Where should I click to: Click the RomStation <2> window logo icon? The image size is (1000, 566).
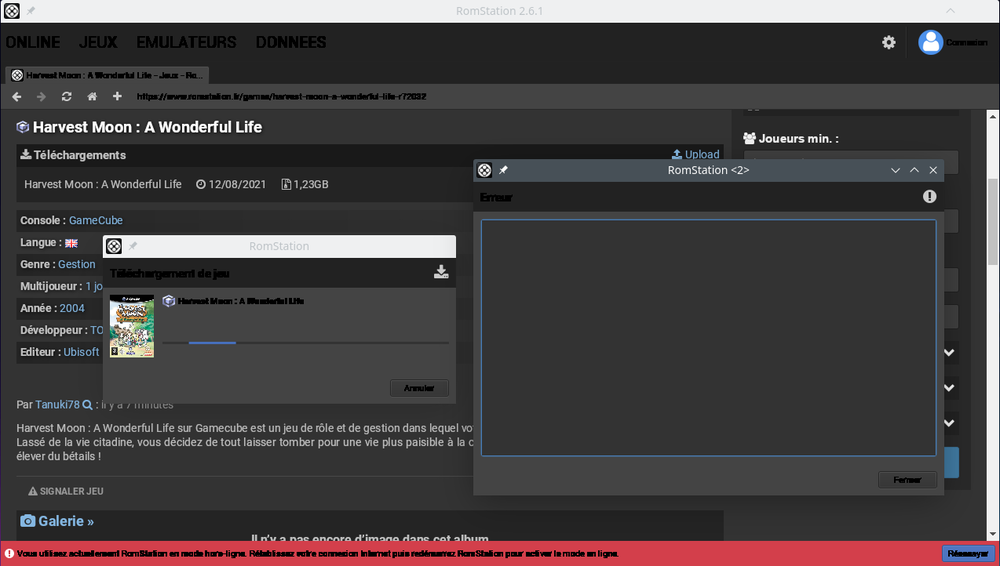(485, 170)
